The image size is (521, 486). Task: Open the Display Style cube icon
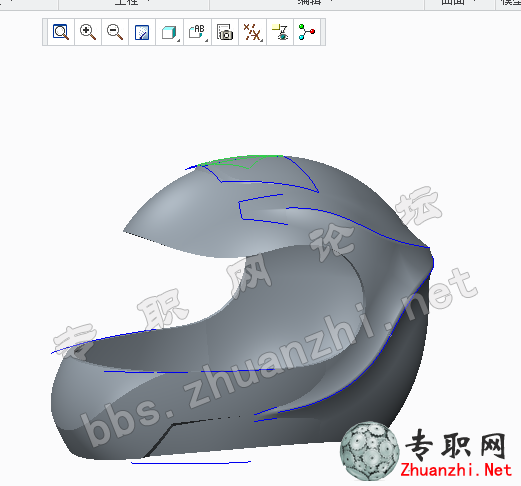[x=169, y=32]
